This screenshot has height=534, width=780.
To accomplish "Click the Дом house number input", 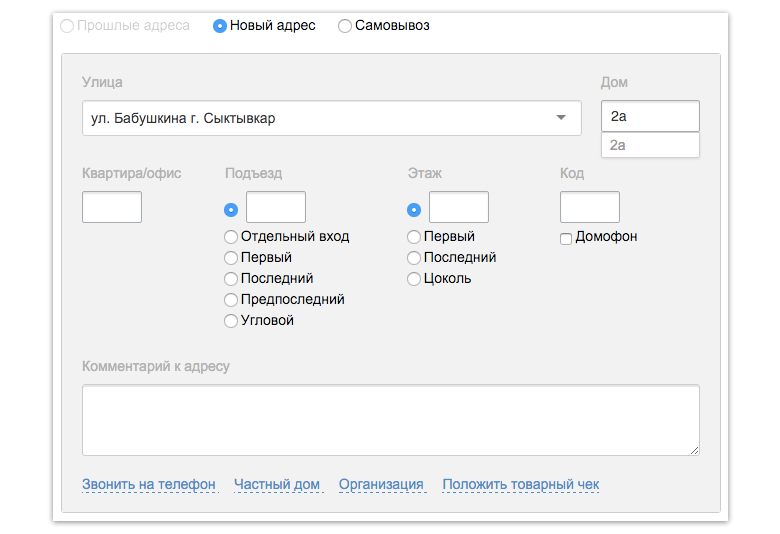I will [x=650, y=116].
